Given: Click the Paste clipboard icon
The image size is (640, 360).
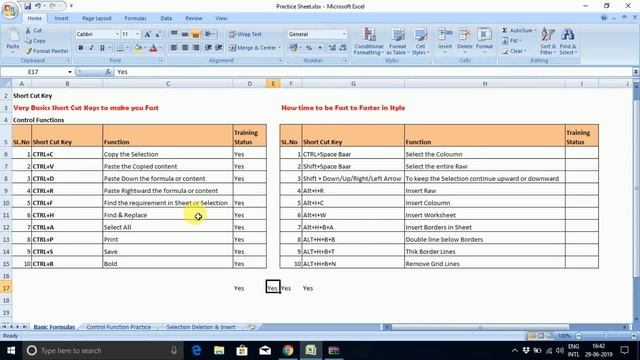Looking at the screenshot, I should [13, 36].
